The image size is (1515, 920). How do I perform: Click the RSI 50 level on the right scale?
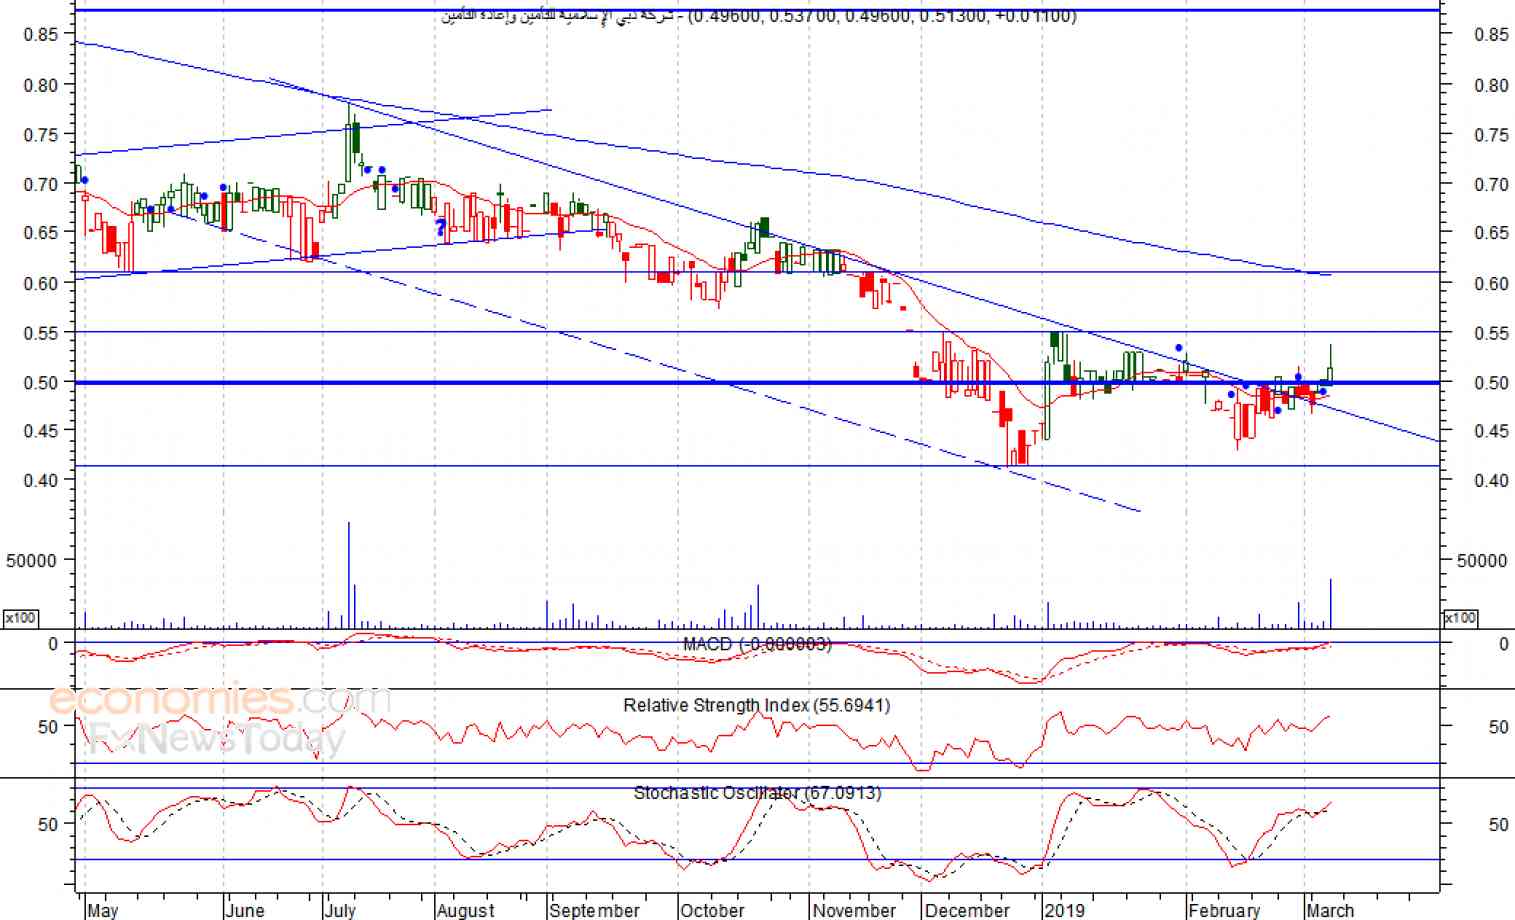(x=1498, y=727)
